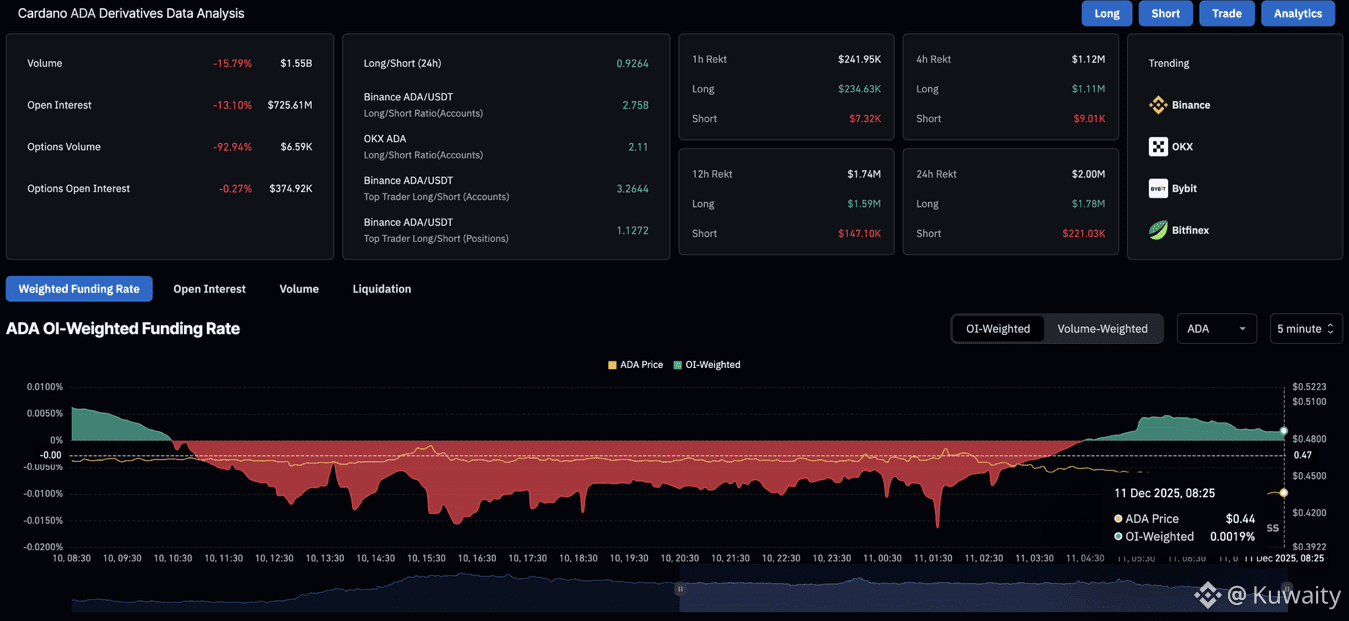Open the Analytics button

pyautogui.click(x=1297, y=14)
